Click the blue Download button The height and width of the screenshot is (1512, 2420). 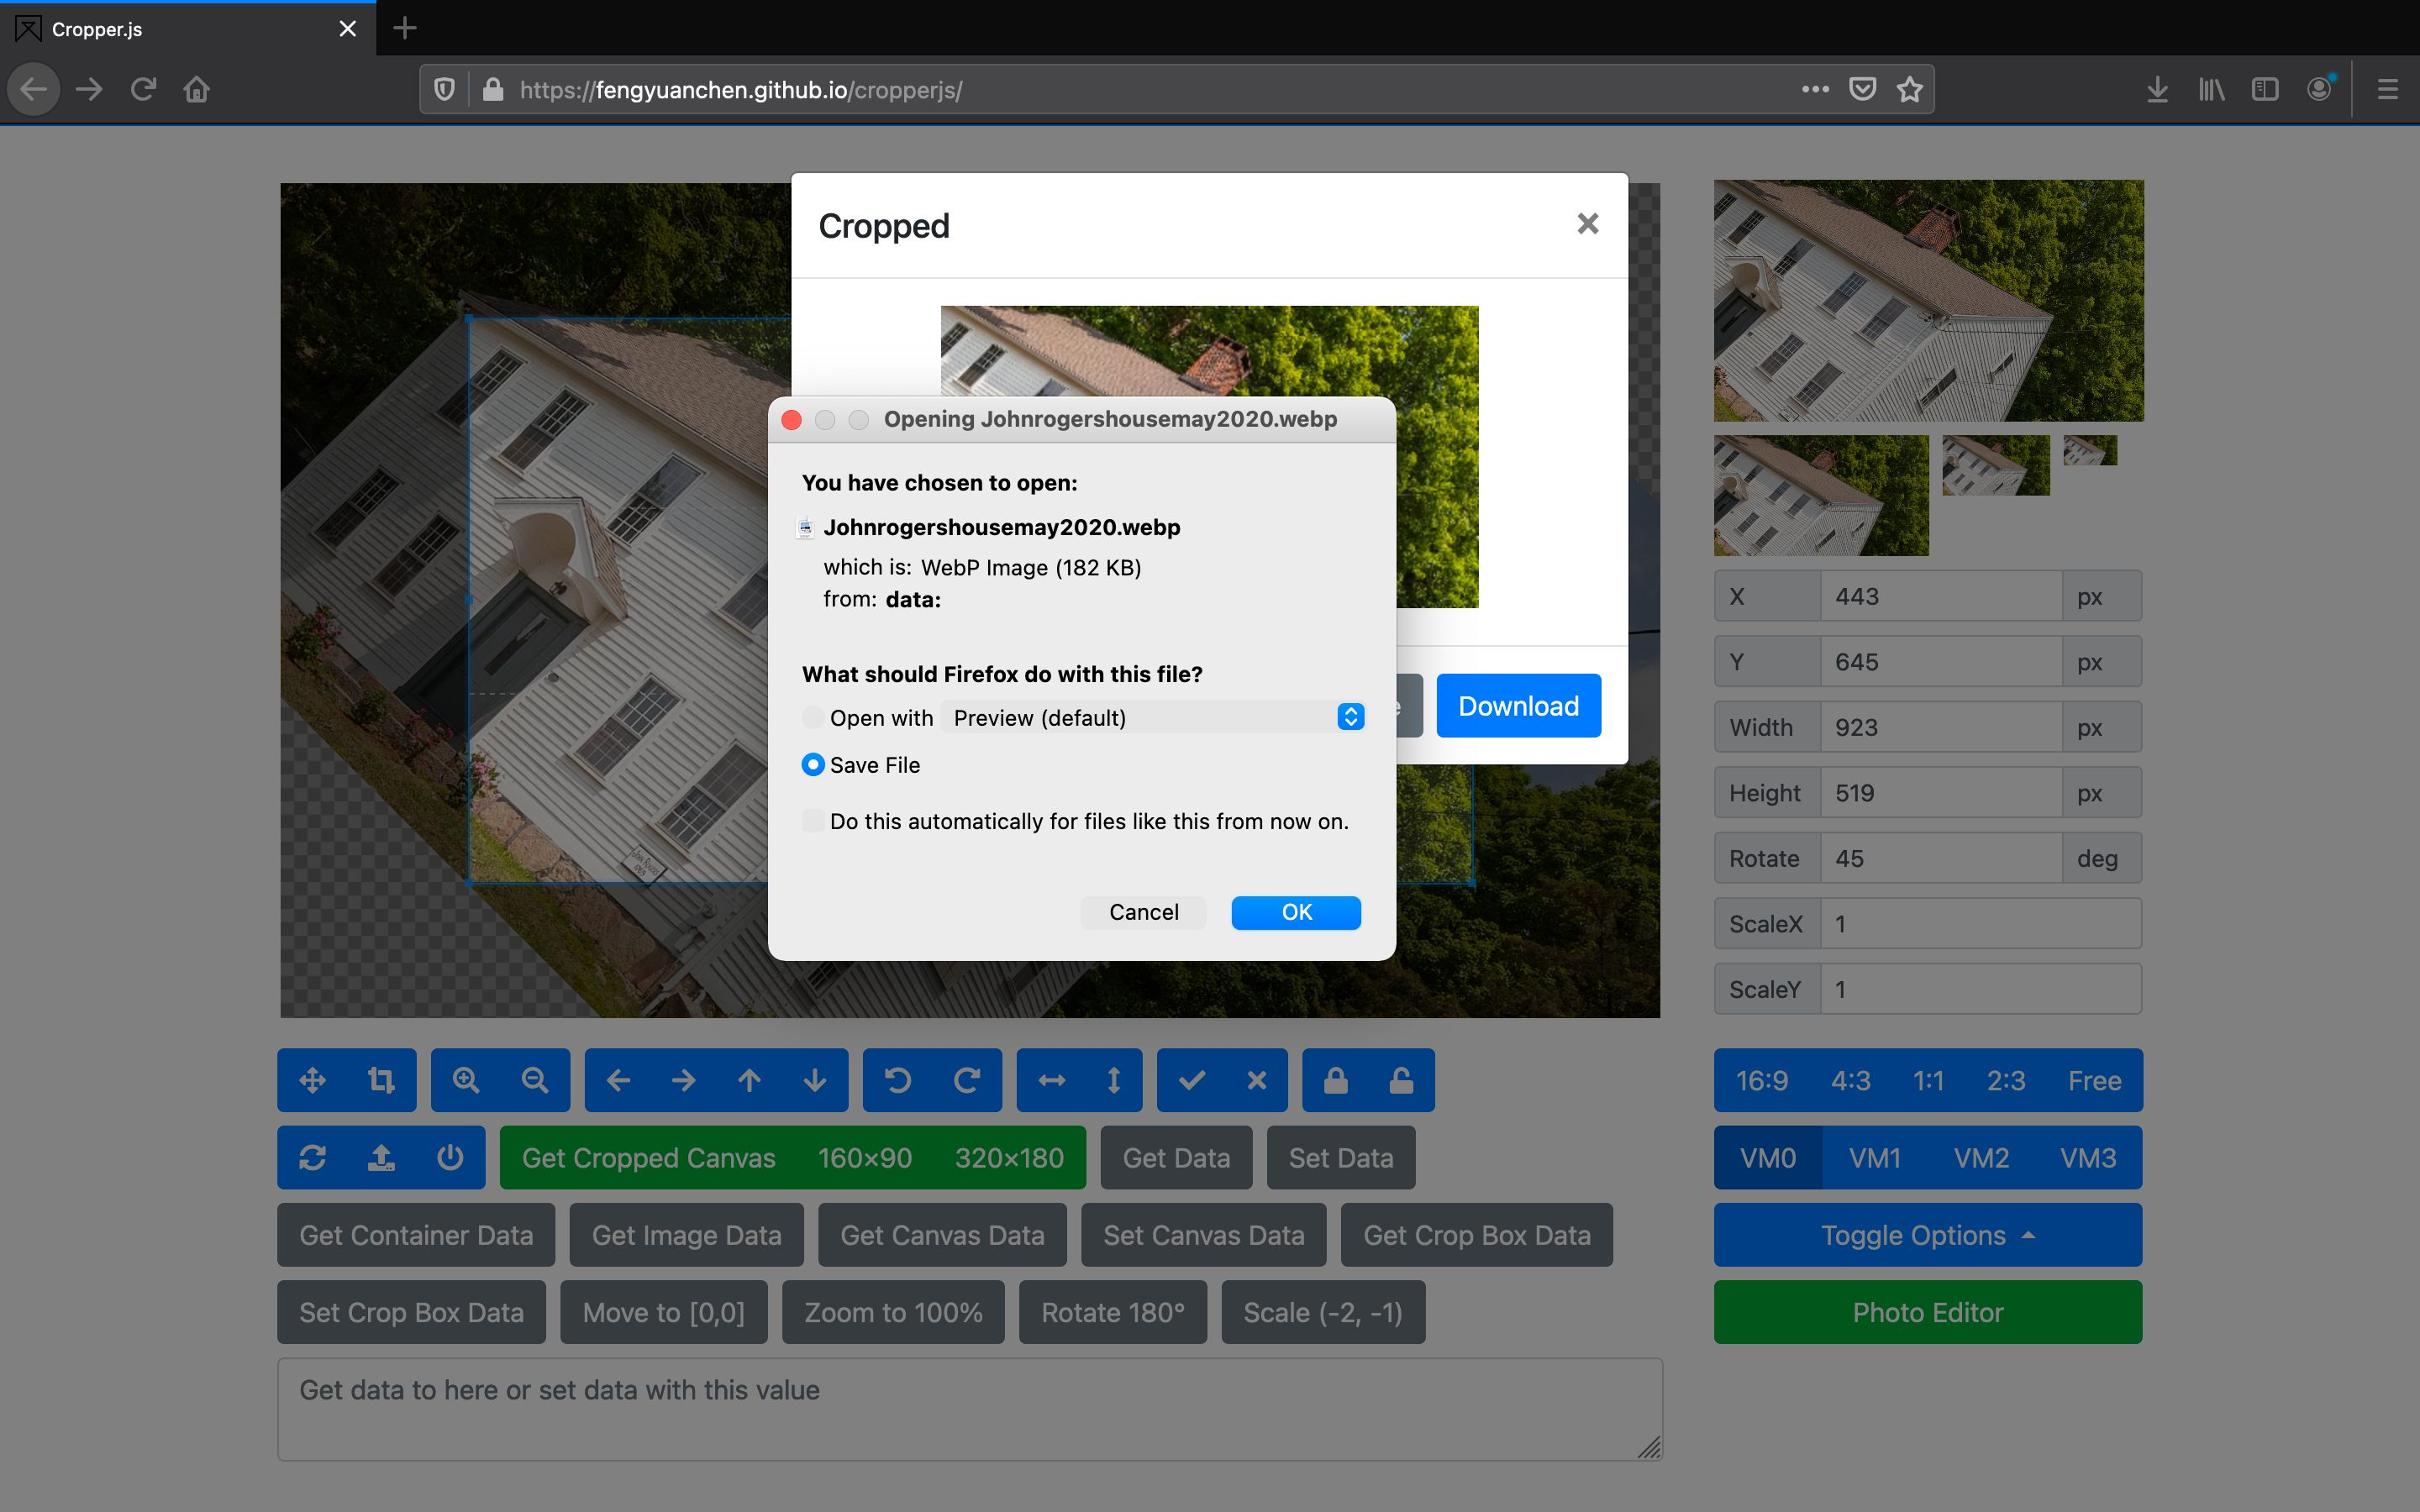coord(1518,706)
